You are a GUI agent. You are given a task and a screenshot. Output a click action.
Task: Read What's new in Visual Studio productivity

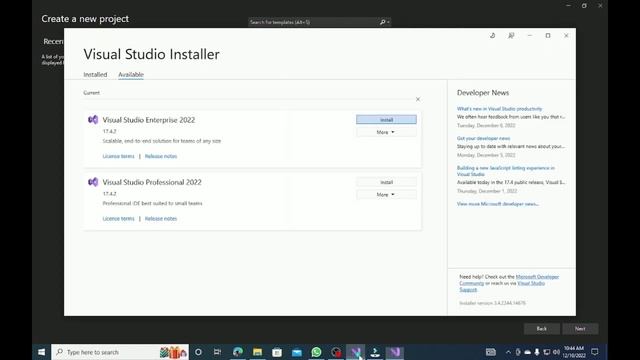(x=500, y=109)
